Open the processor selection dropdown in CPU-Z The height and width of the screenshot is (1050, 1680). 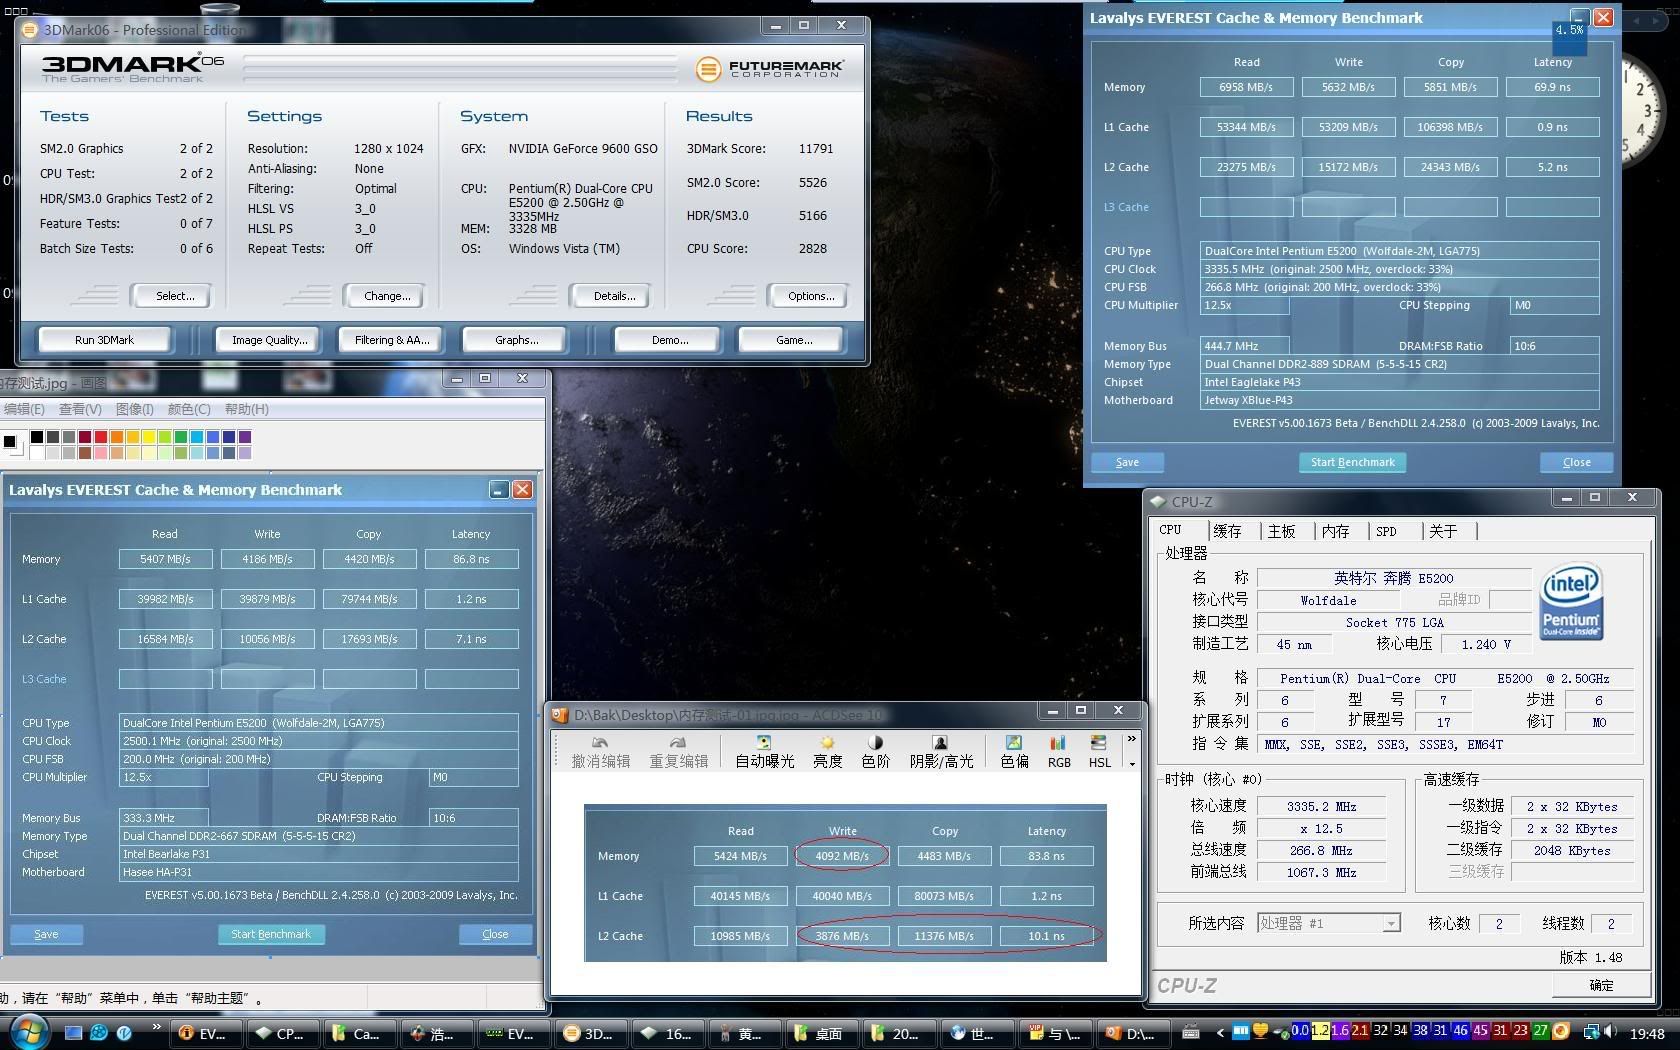point(1390,924)
